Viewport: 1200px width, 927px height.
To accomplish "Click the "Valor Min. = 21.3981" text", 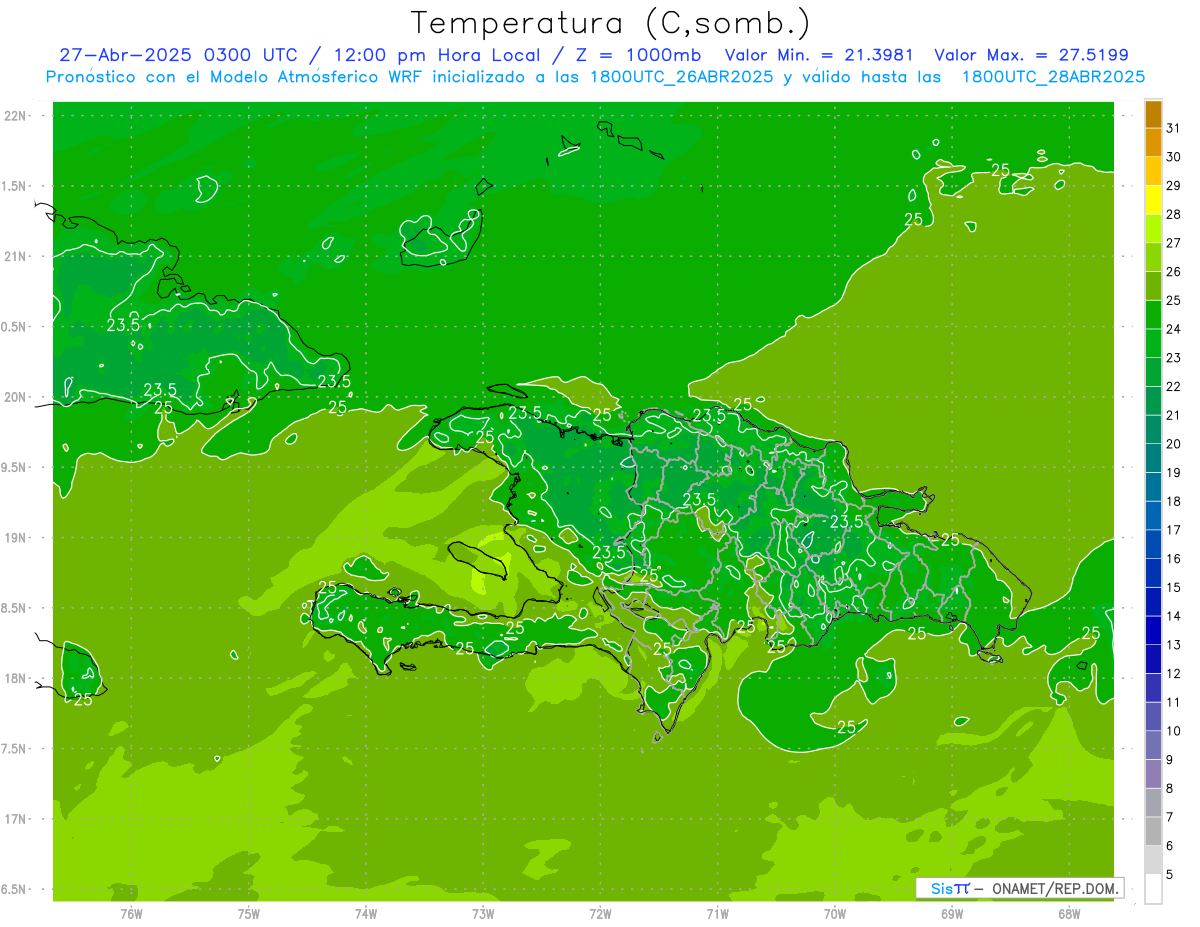I will (819, 55).
